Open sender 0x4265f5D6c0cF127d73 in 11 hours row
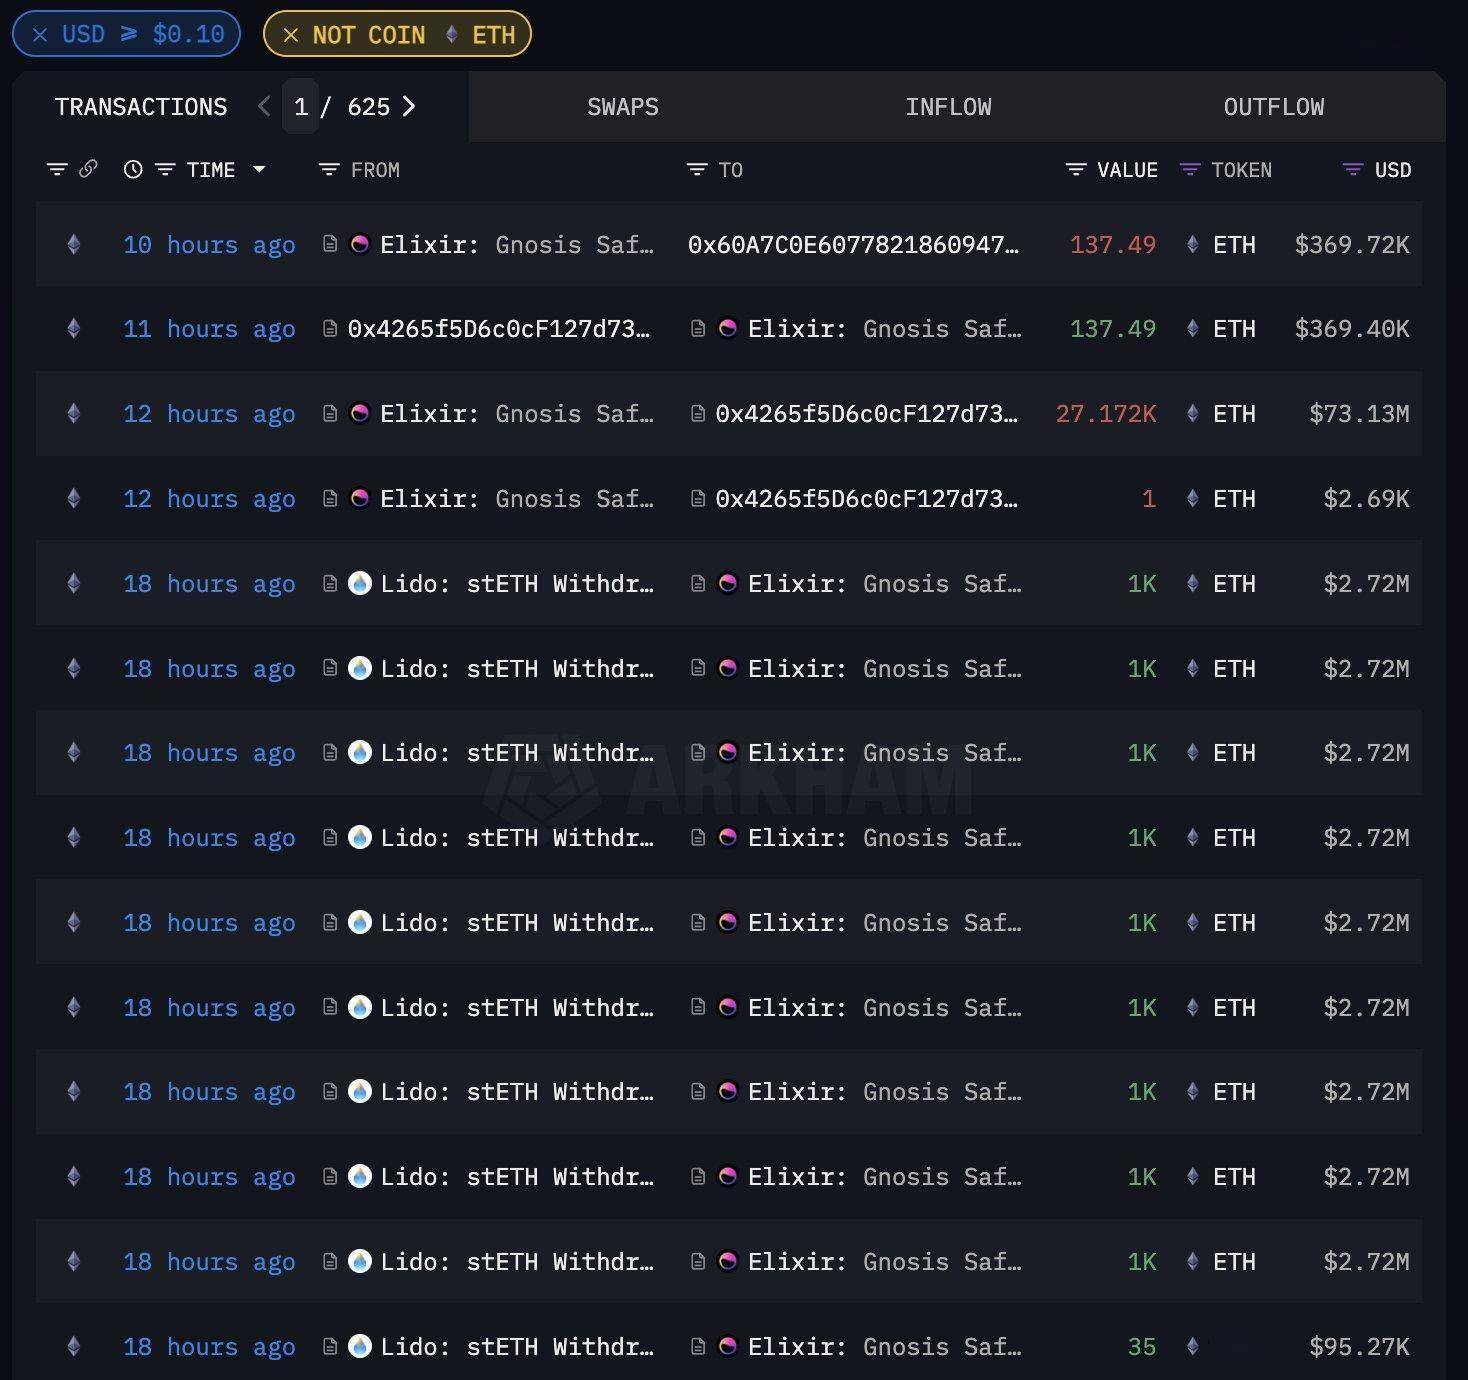1468x1380 pixels. coord(499,329)
